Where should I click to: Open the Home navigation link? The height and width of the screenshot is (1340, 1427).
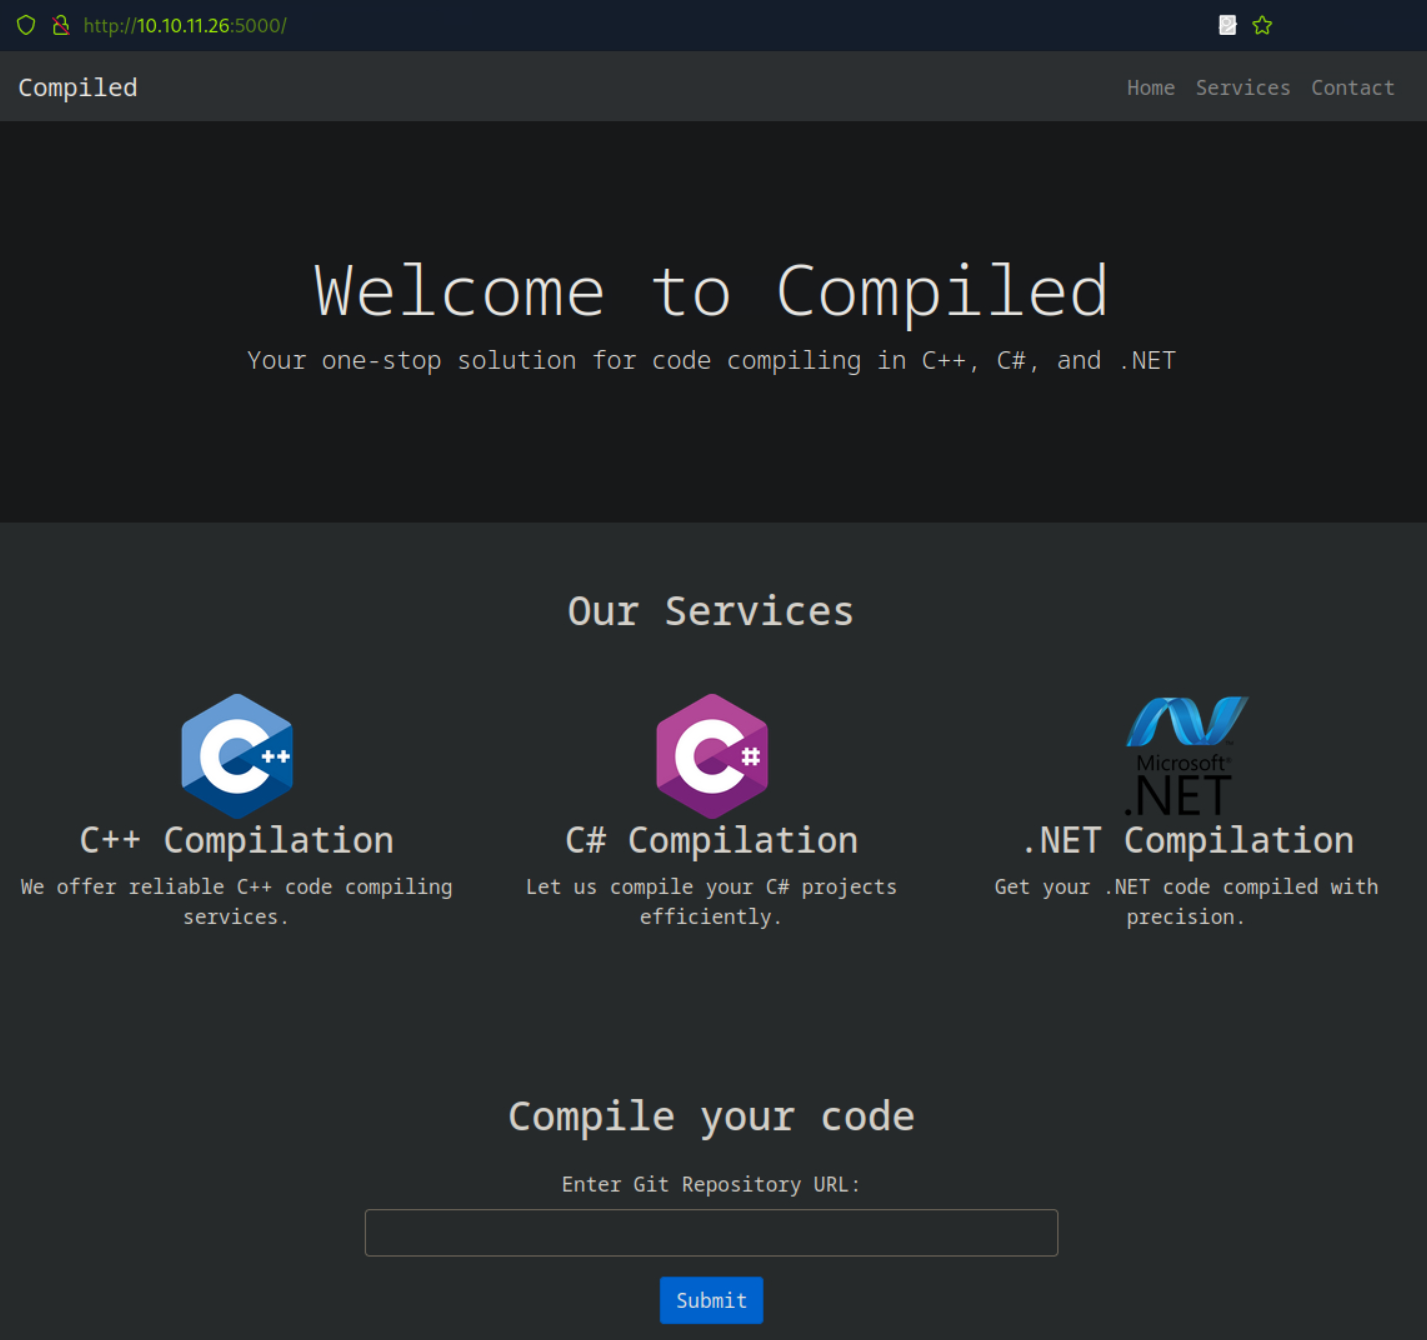click(1150, 88)
